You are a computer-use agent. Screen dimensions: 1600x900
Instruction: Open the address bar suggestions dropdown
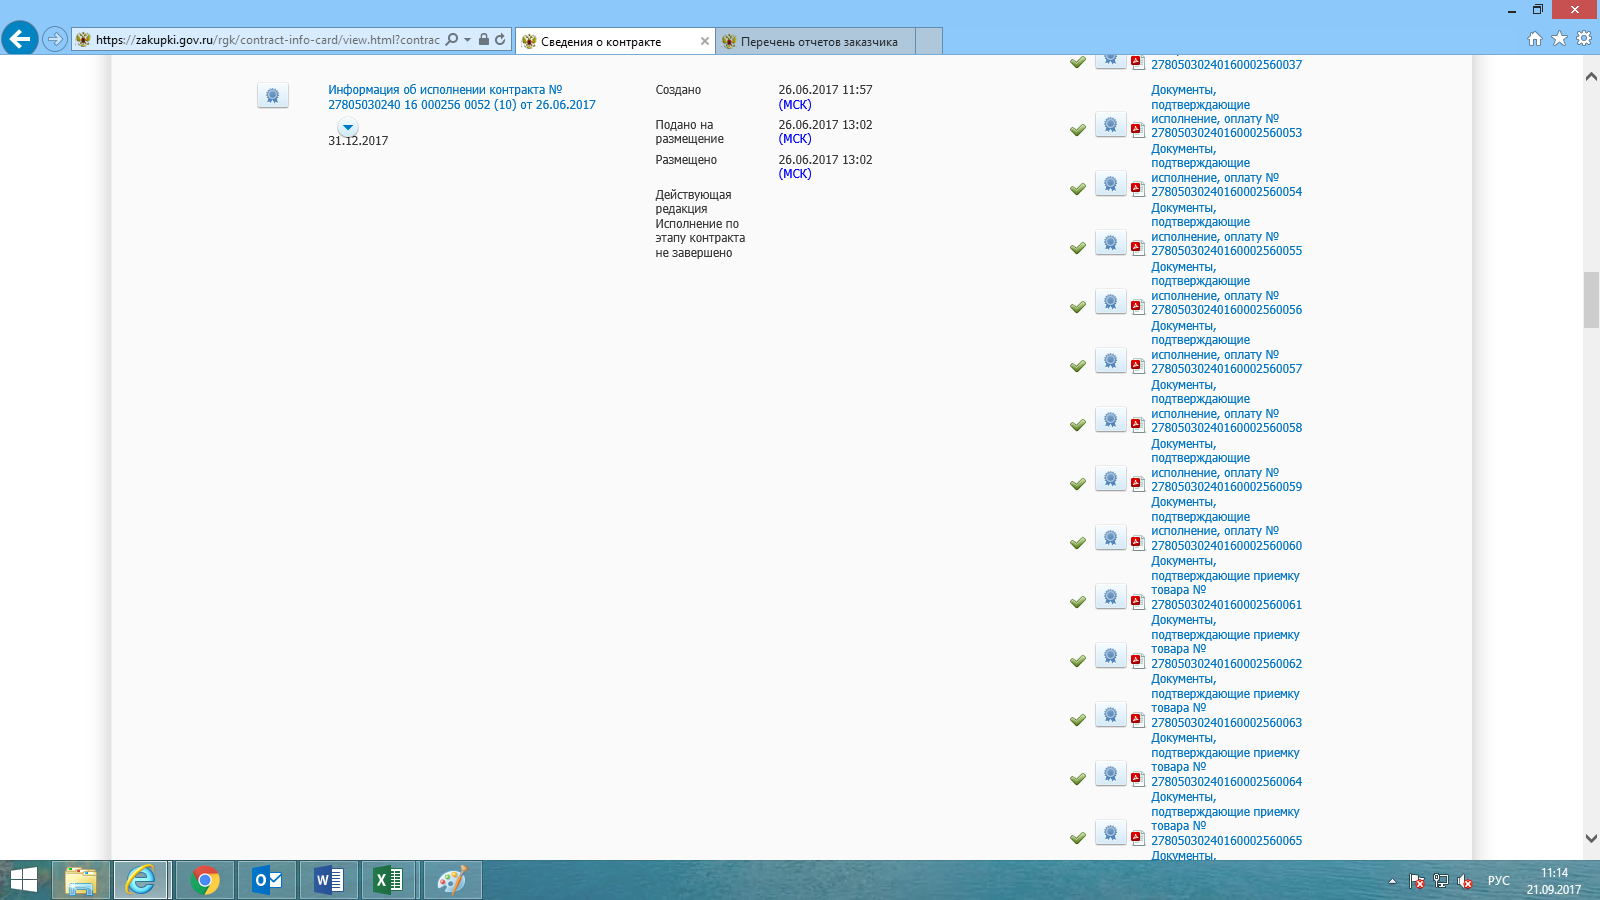click(467, 40)
